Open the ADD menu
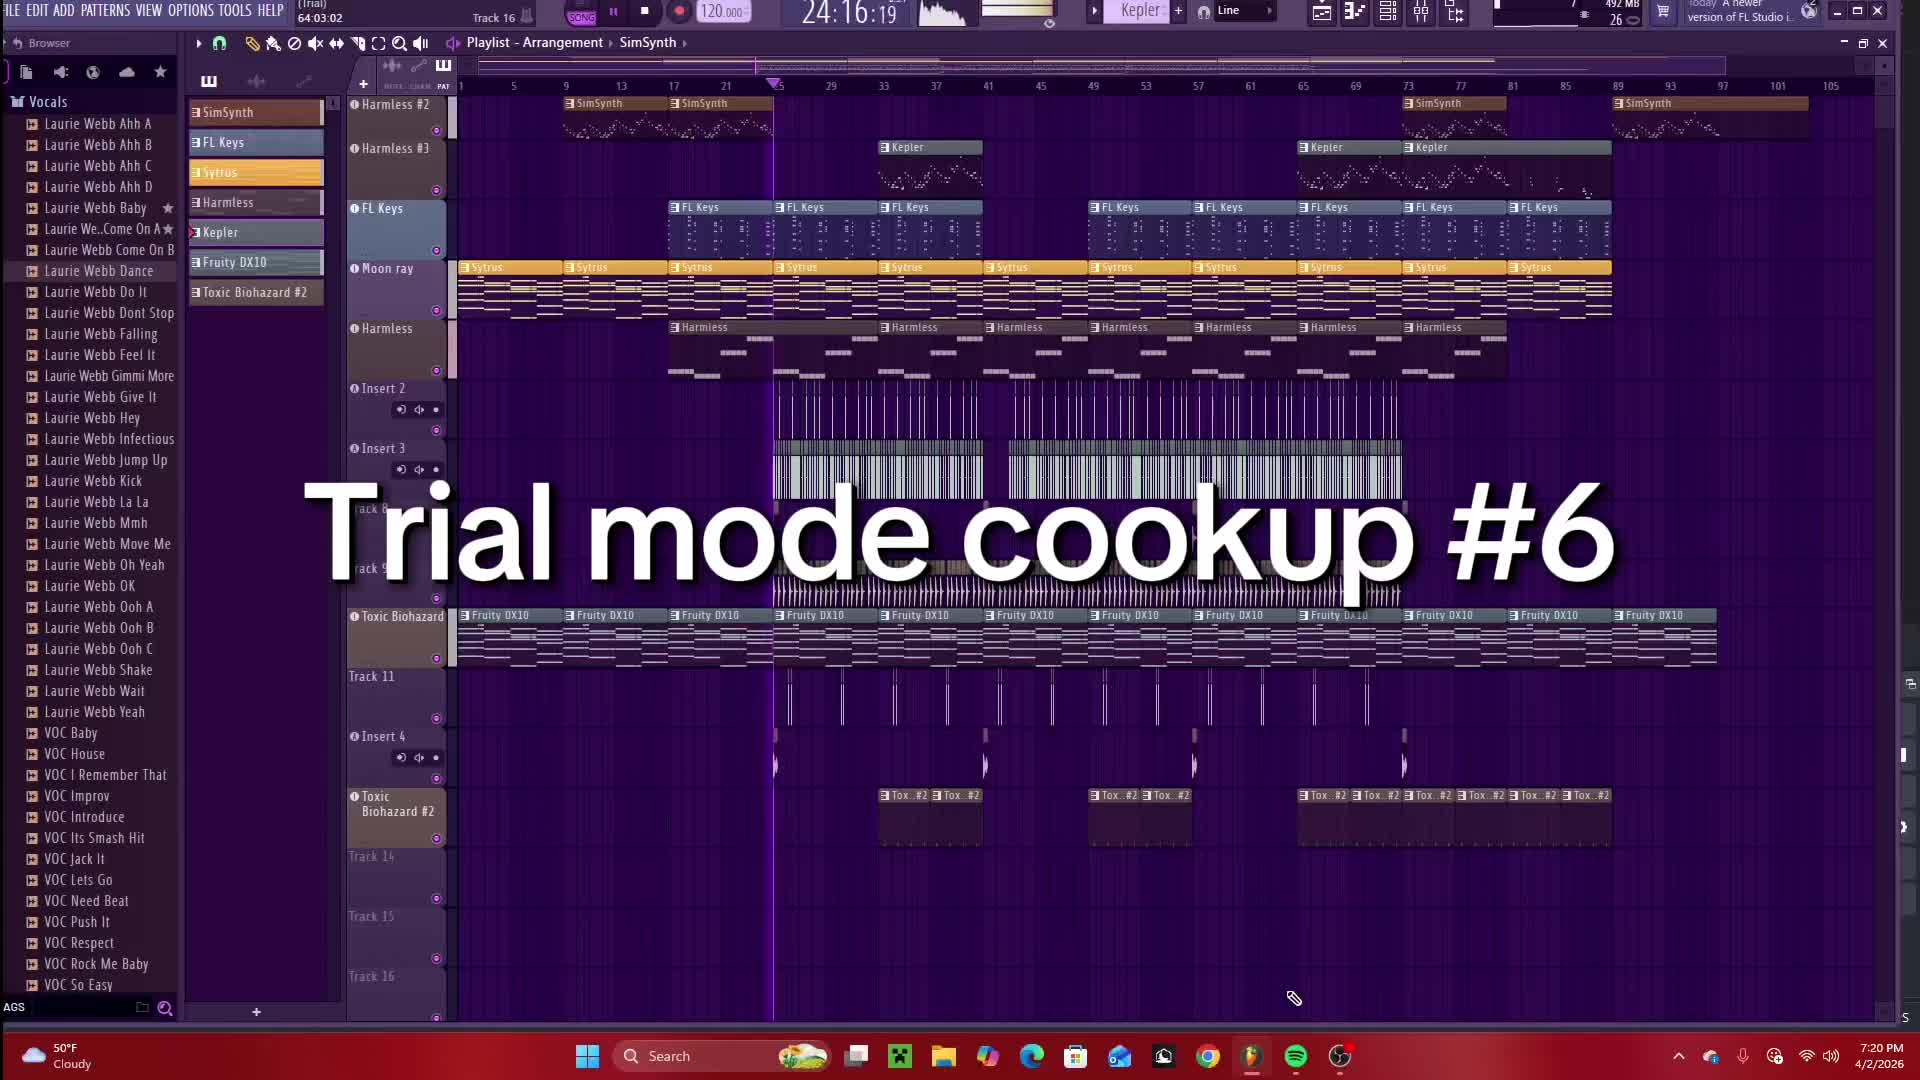This screenshot has height=1080, width=1920. pos(64,10)
